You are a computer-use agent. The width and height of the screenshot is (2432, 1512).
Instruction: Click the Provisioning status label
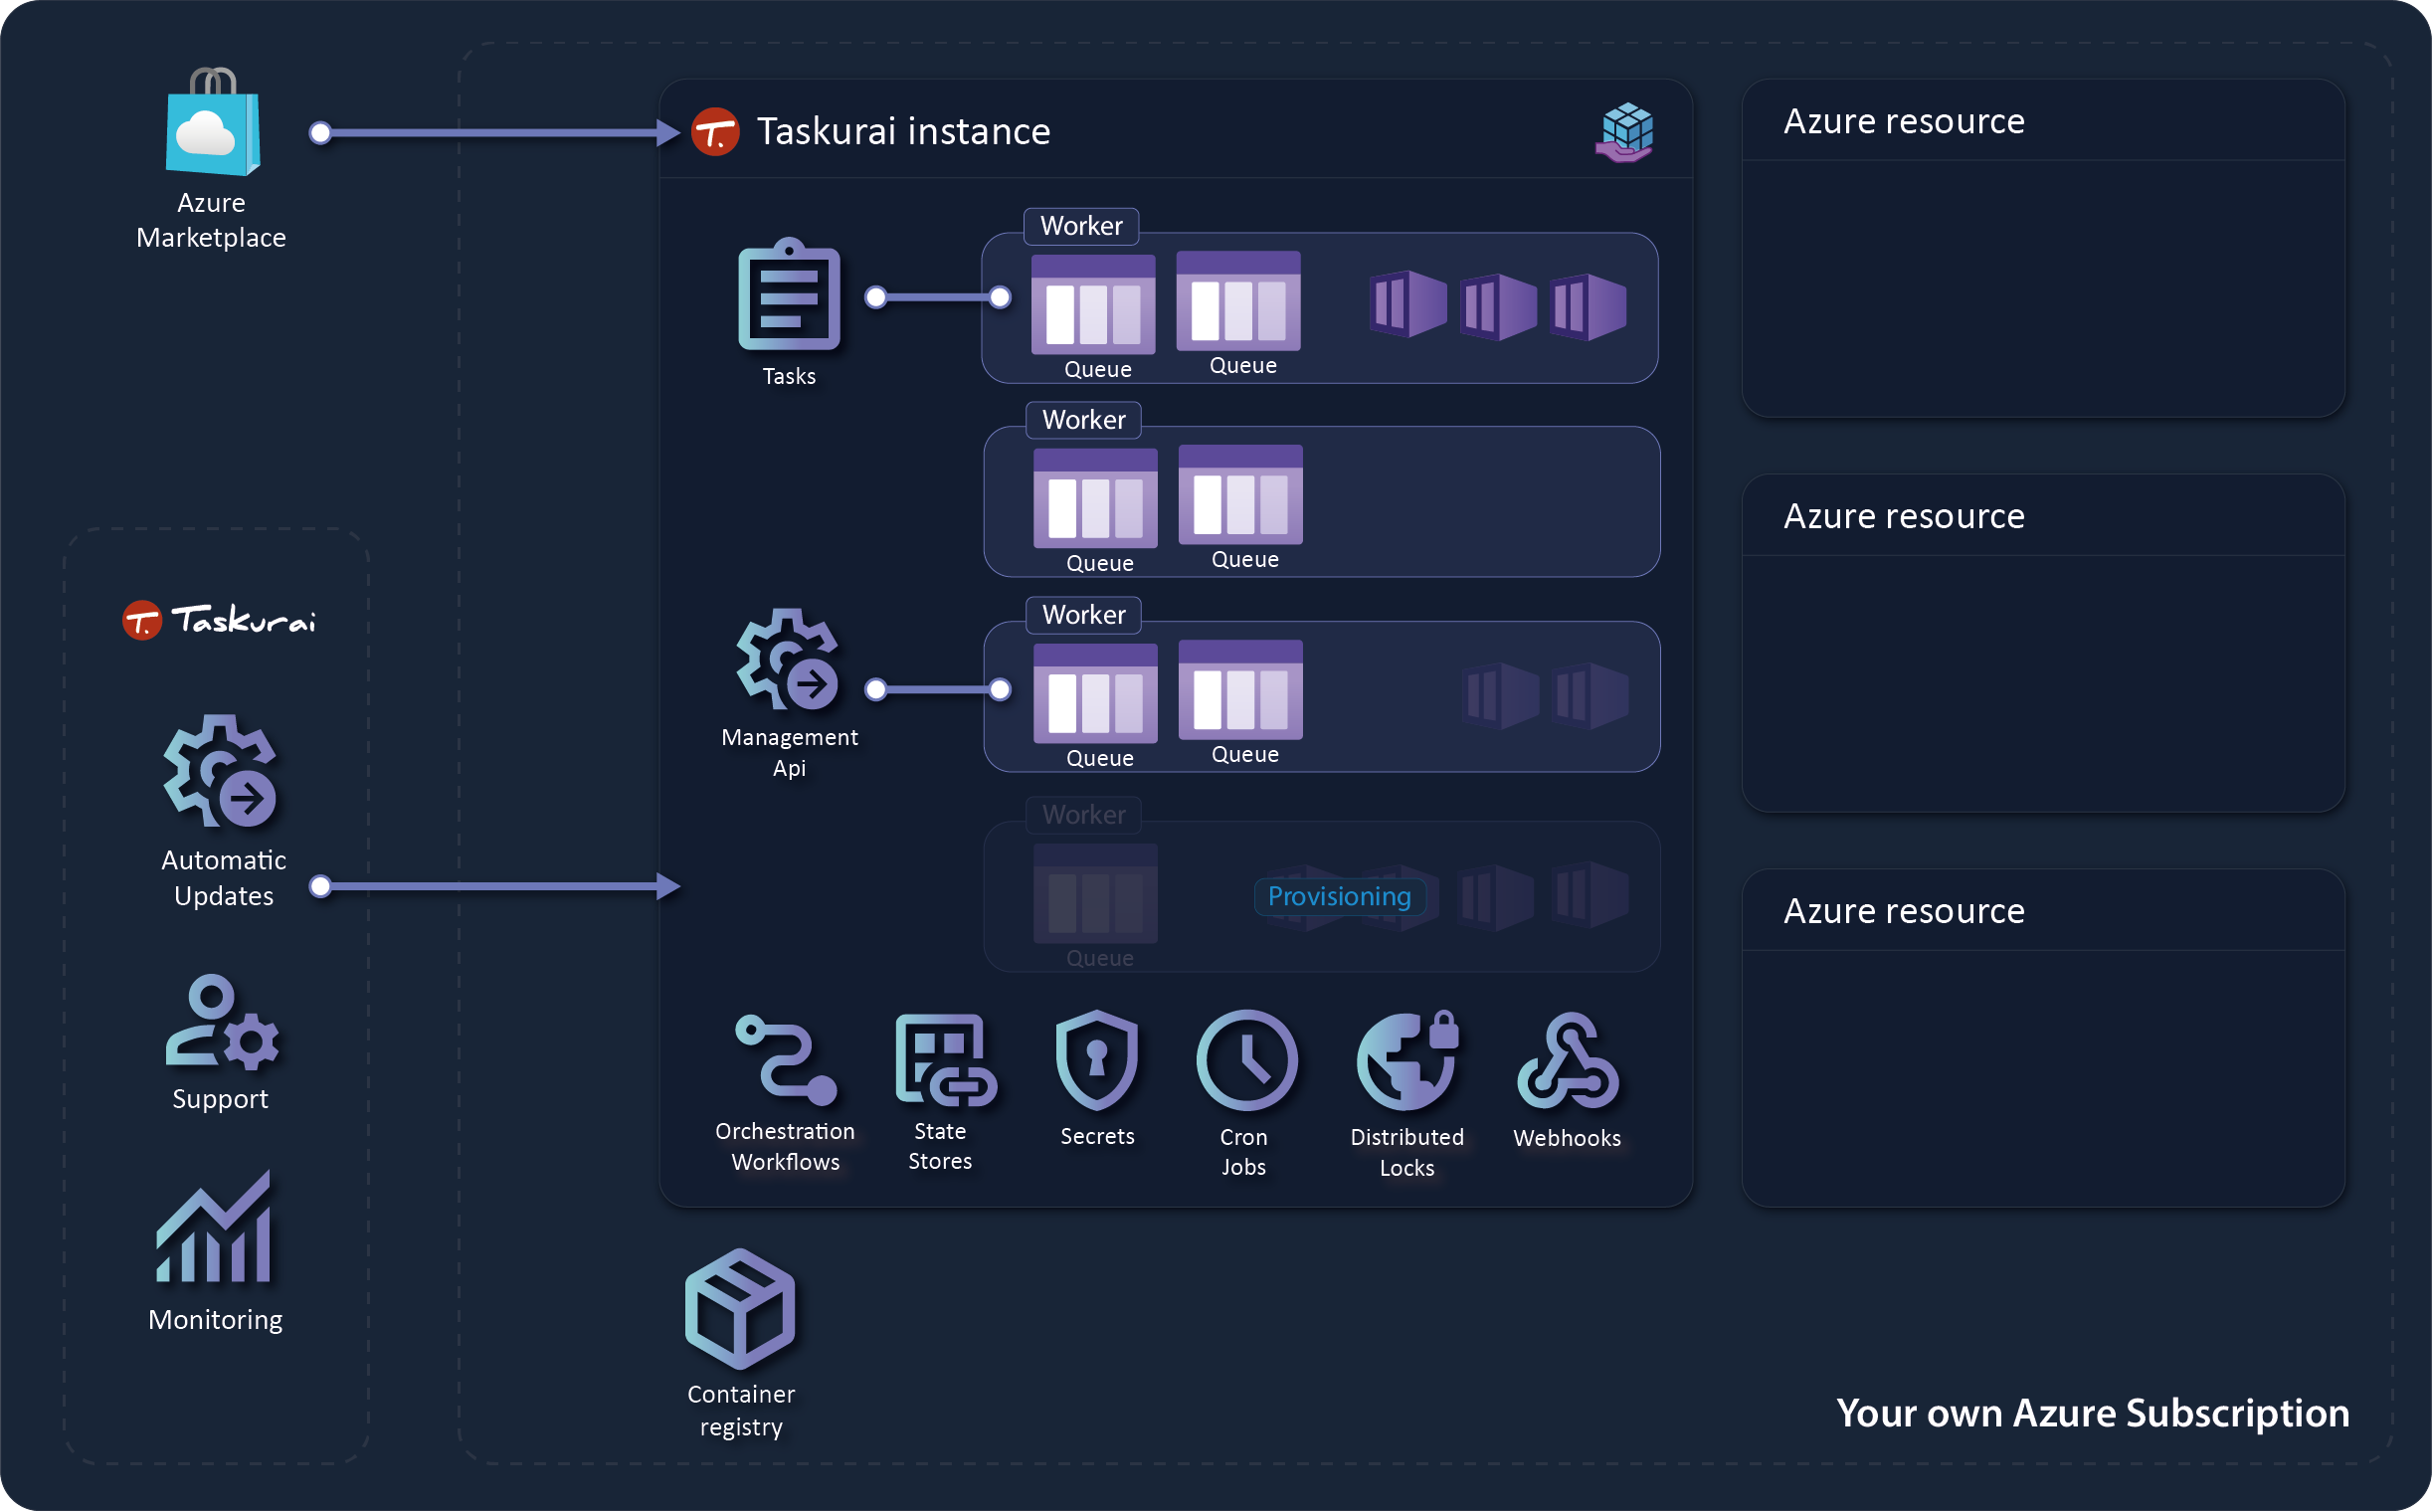tap(1339, 897)
